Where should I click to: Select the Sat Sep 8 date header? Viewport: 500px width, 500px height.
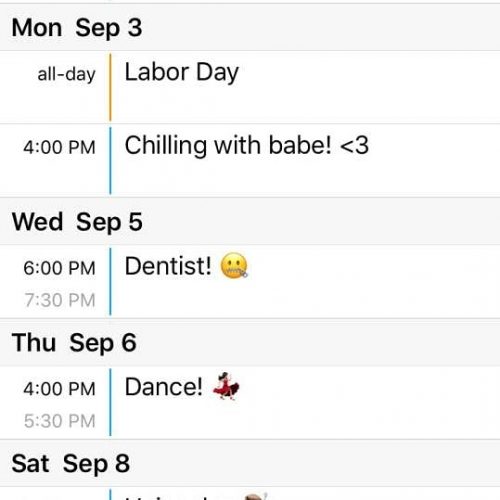[71, 464]
